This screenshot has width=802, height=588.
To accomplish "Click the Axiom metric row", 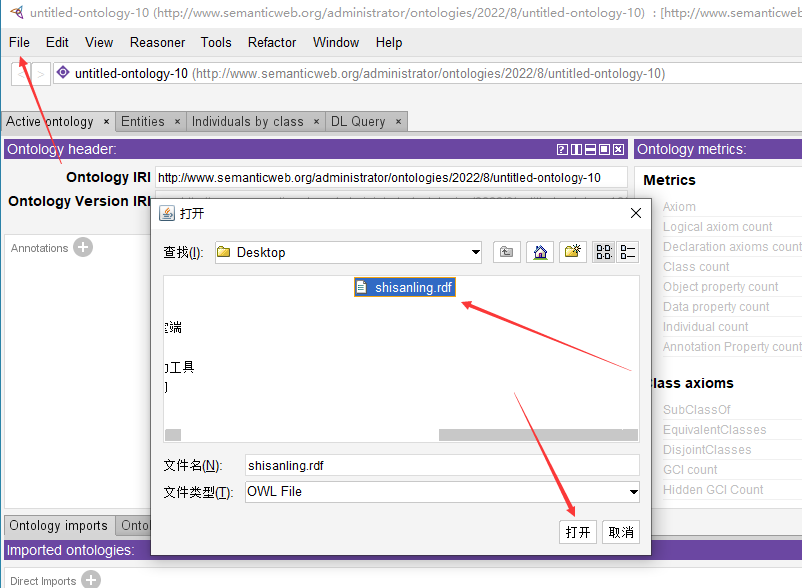I will (679, 207).
